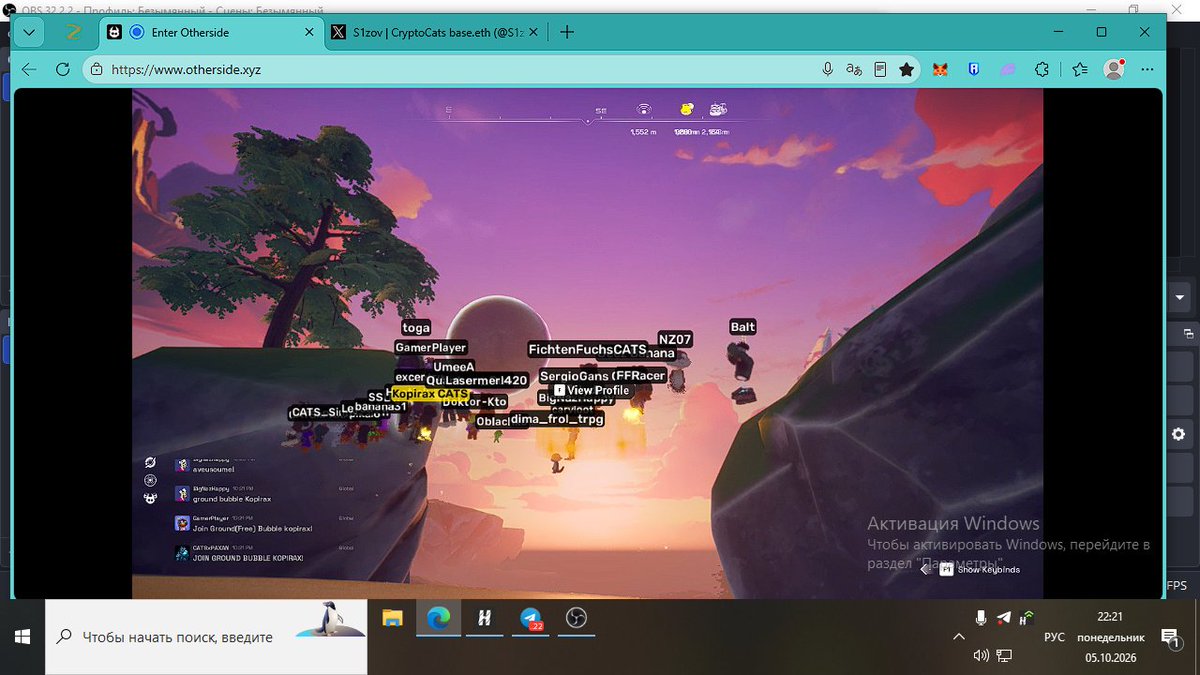Click the Telegram tray icon
1200x675 pixels.
tap(1004, 619)
